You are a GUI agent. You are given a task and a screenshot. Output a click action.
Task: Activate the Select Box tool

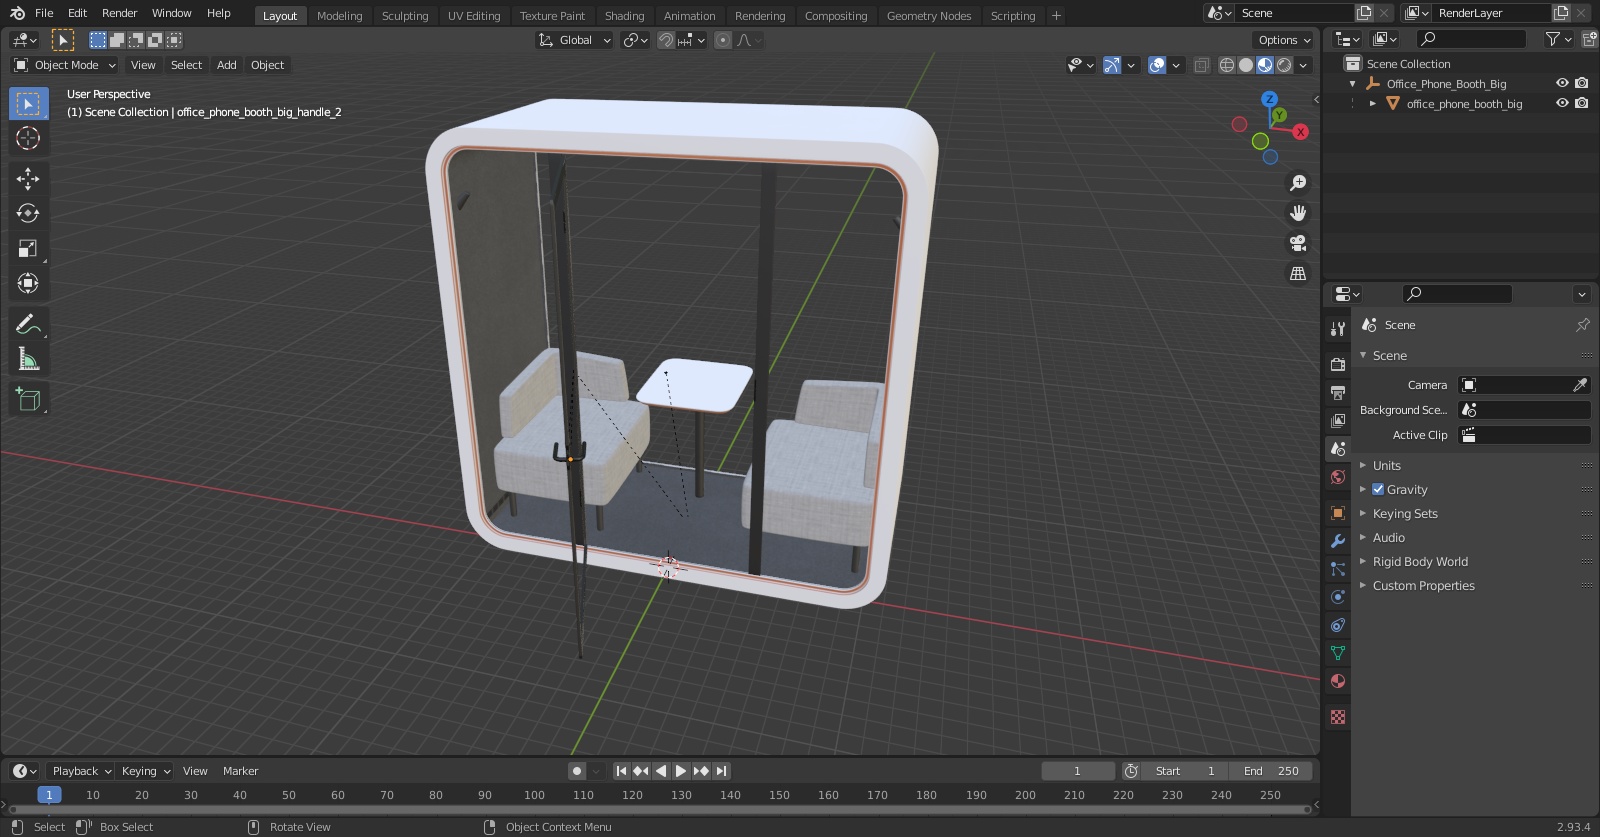click(28, 104)
